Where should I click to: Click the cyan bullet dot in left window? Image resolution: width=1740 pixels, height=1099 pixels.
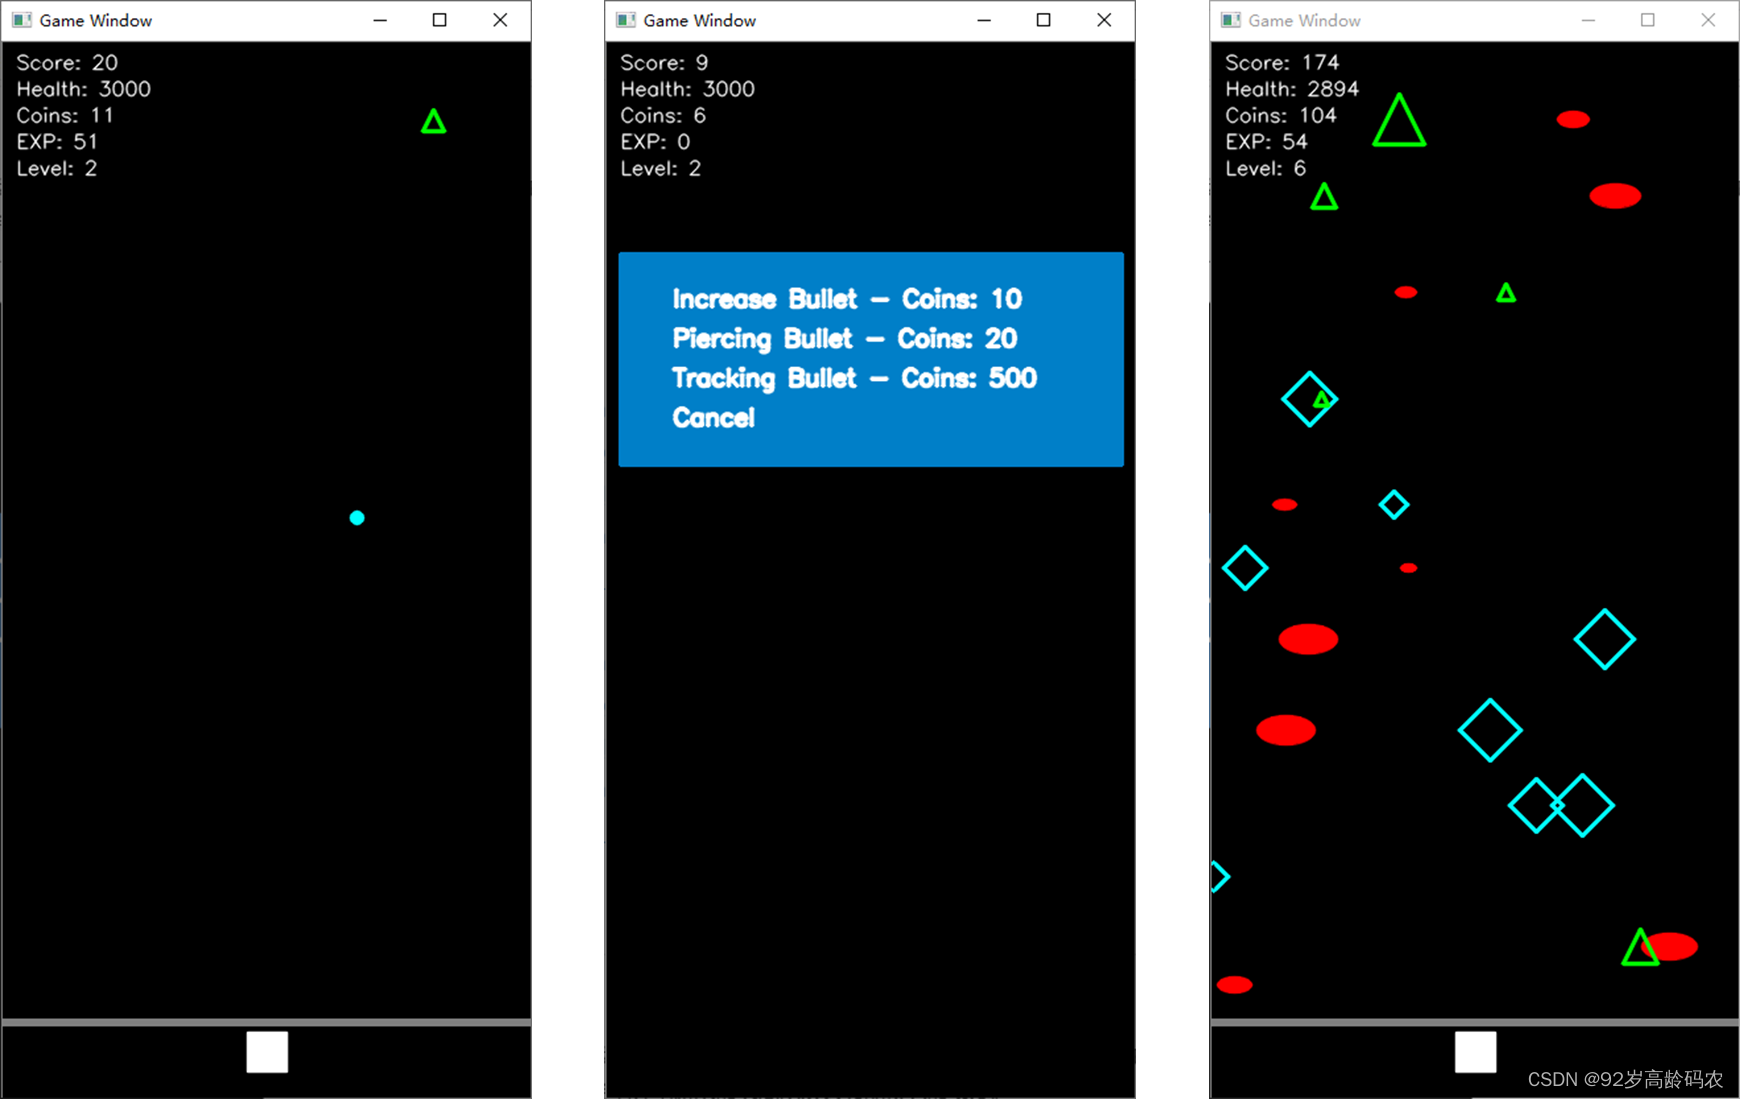coord(357,518)
